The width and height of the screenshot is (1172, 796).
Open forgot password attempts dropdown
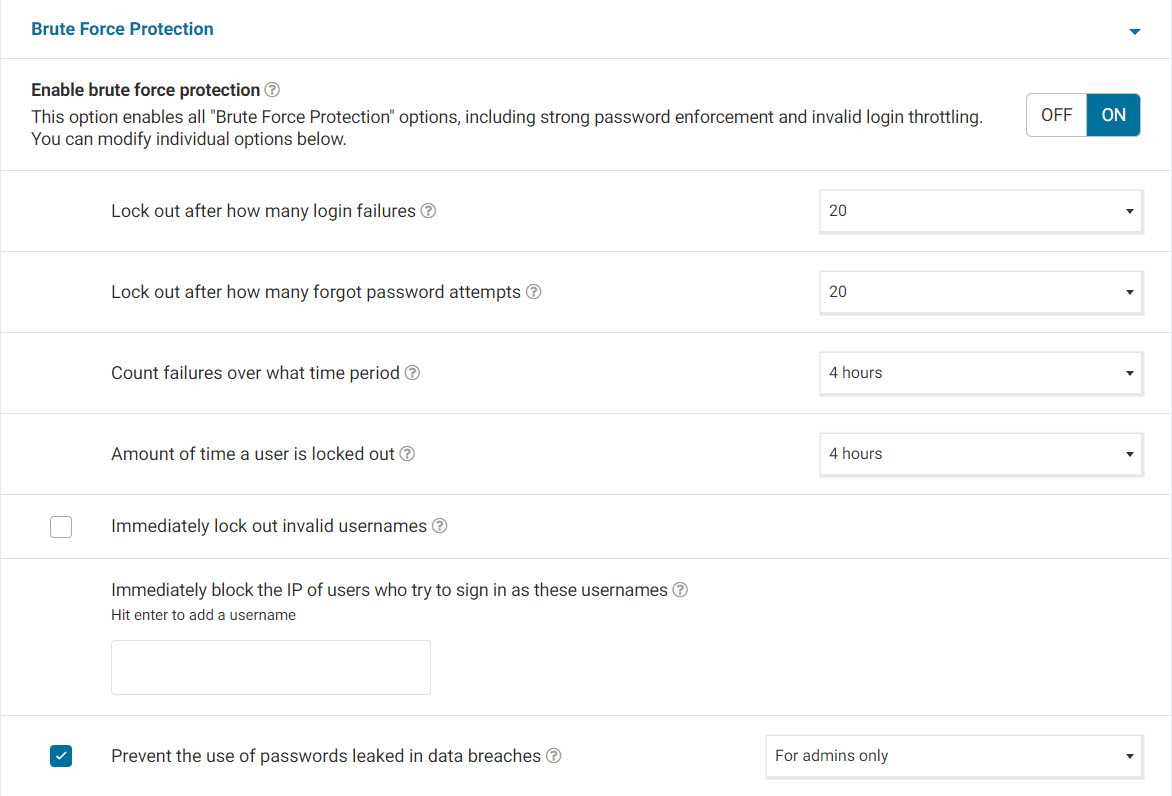tap(980, 292)
